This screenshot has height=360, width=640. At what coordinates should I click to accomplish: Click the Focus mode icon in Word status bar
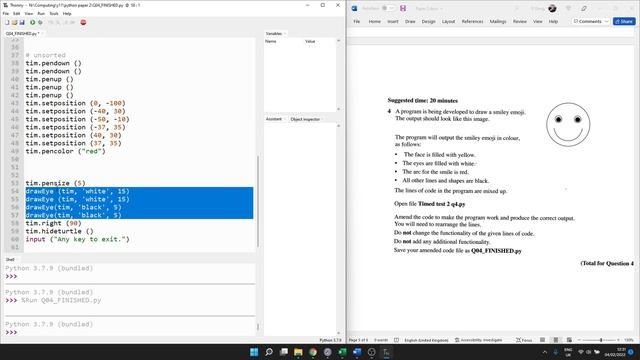pyautogui.click(x=518, y=340)
